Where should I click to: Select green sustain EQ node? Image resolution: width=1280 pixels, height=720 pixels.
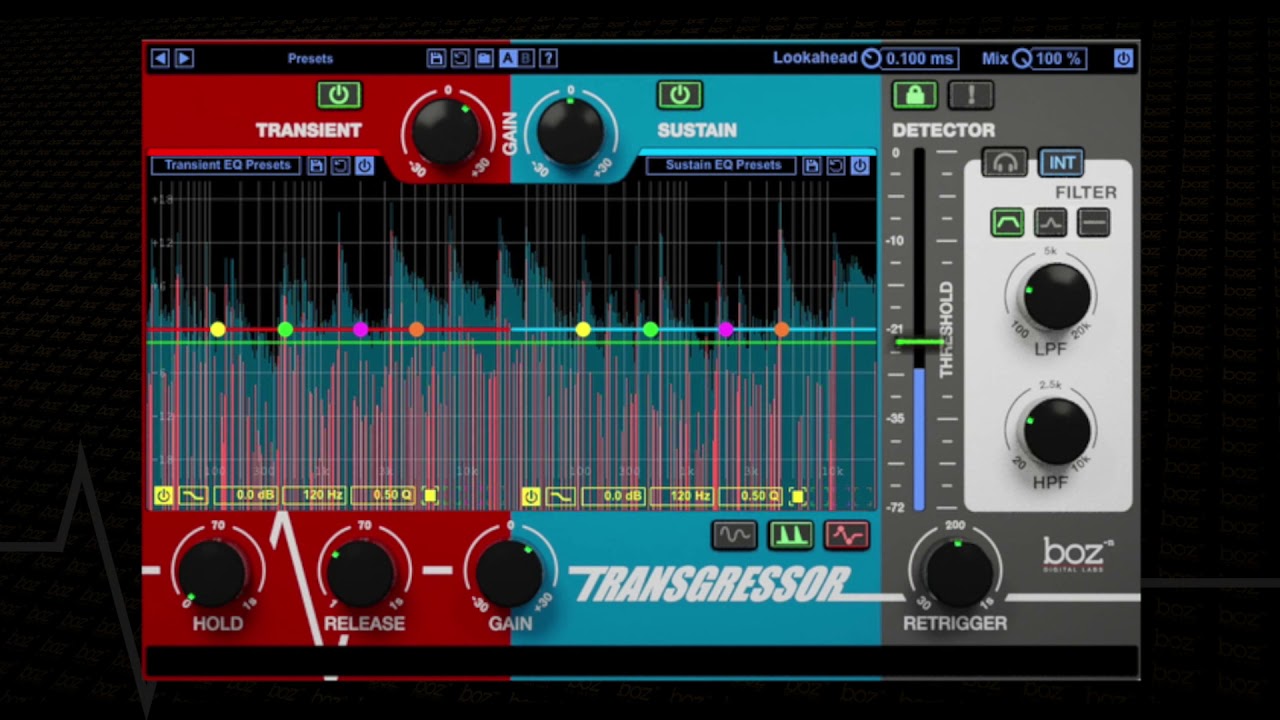pos(651,329)
